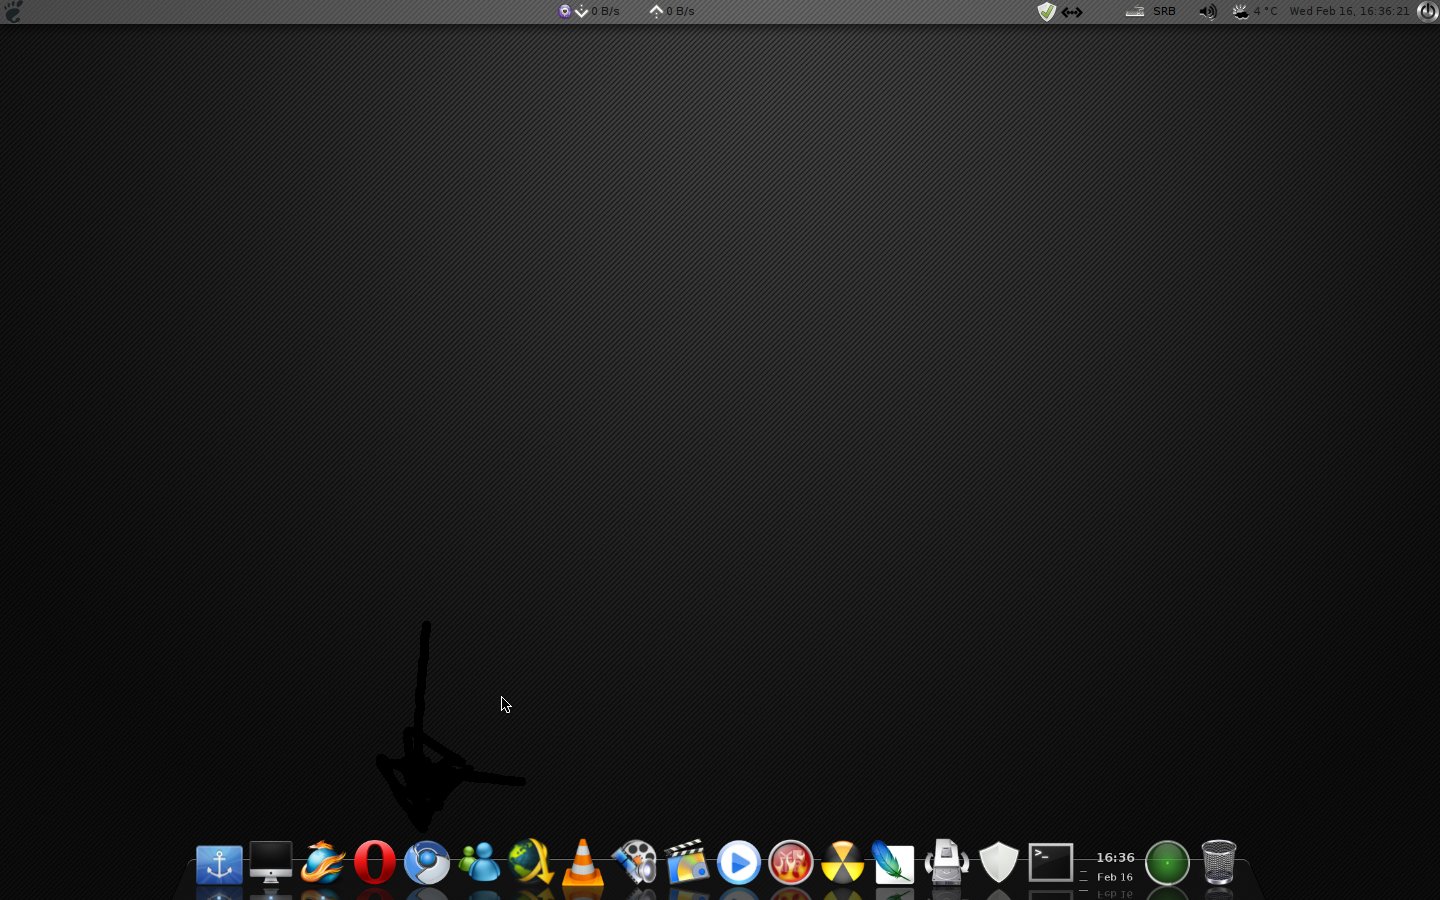Click the power shutdown button
This screenshot has width=1440, height=900.
pyautogui.click(x=1428, y=12)
